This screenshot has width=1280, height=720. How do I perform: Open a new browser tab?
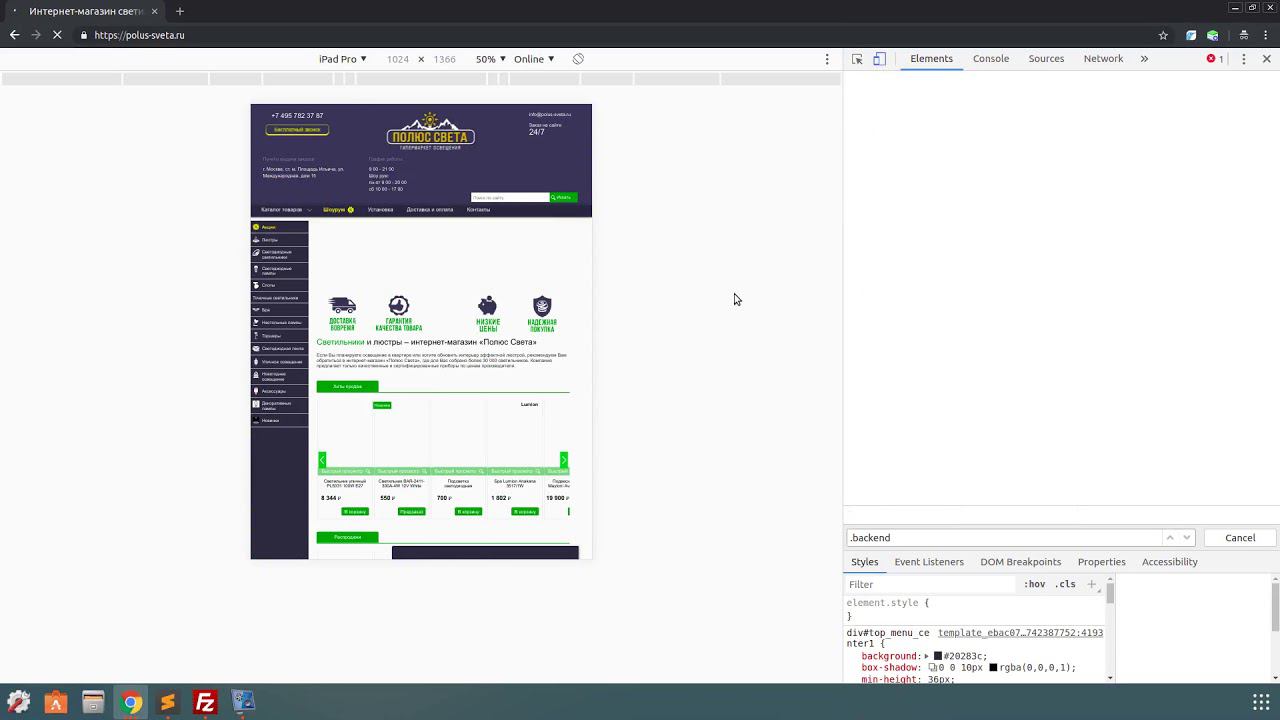tap(180, 11)
